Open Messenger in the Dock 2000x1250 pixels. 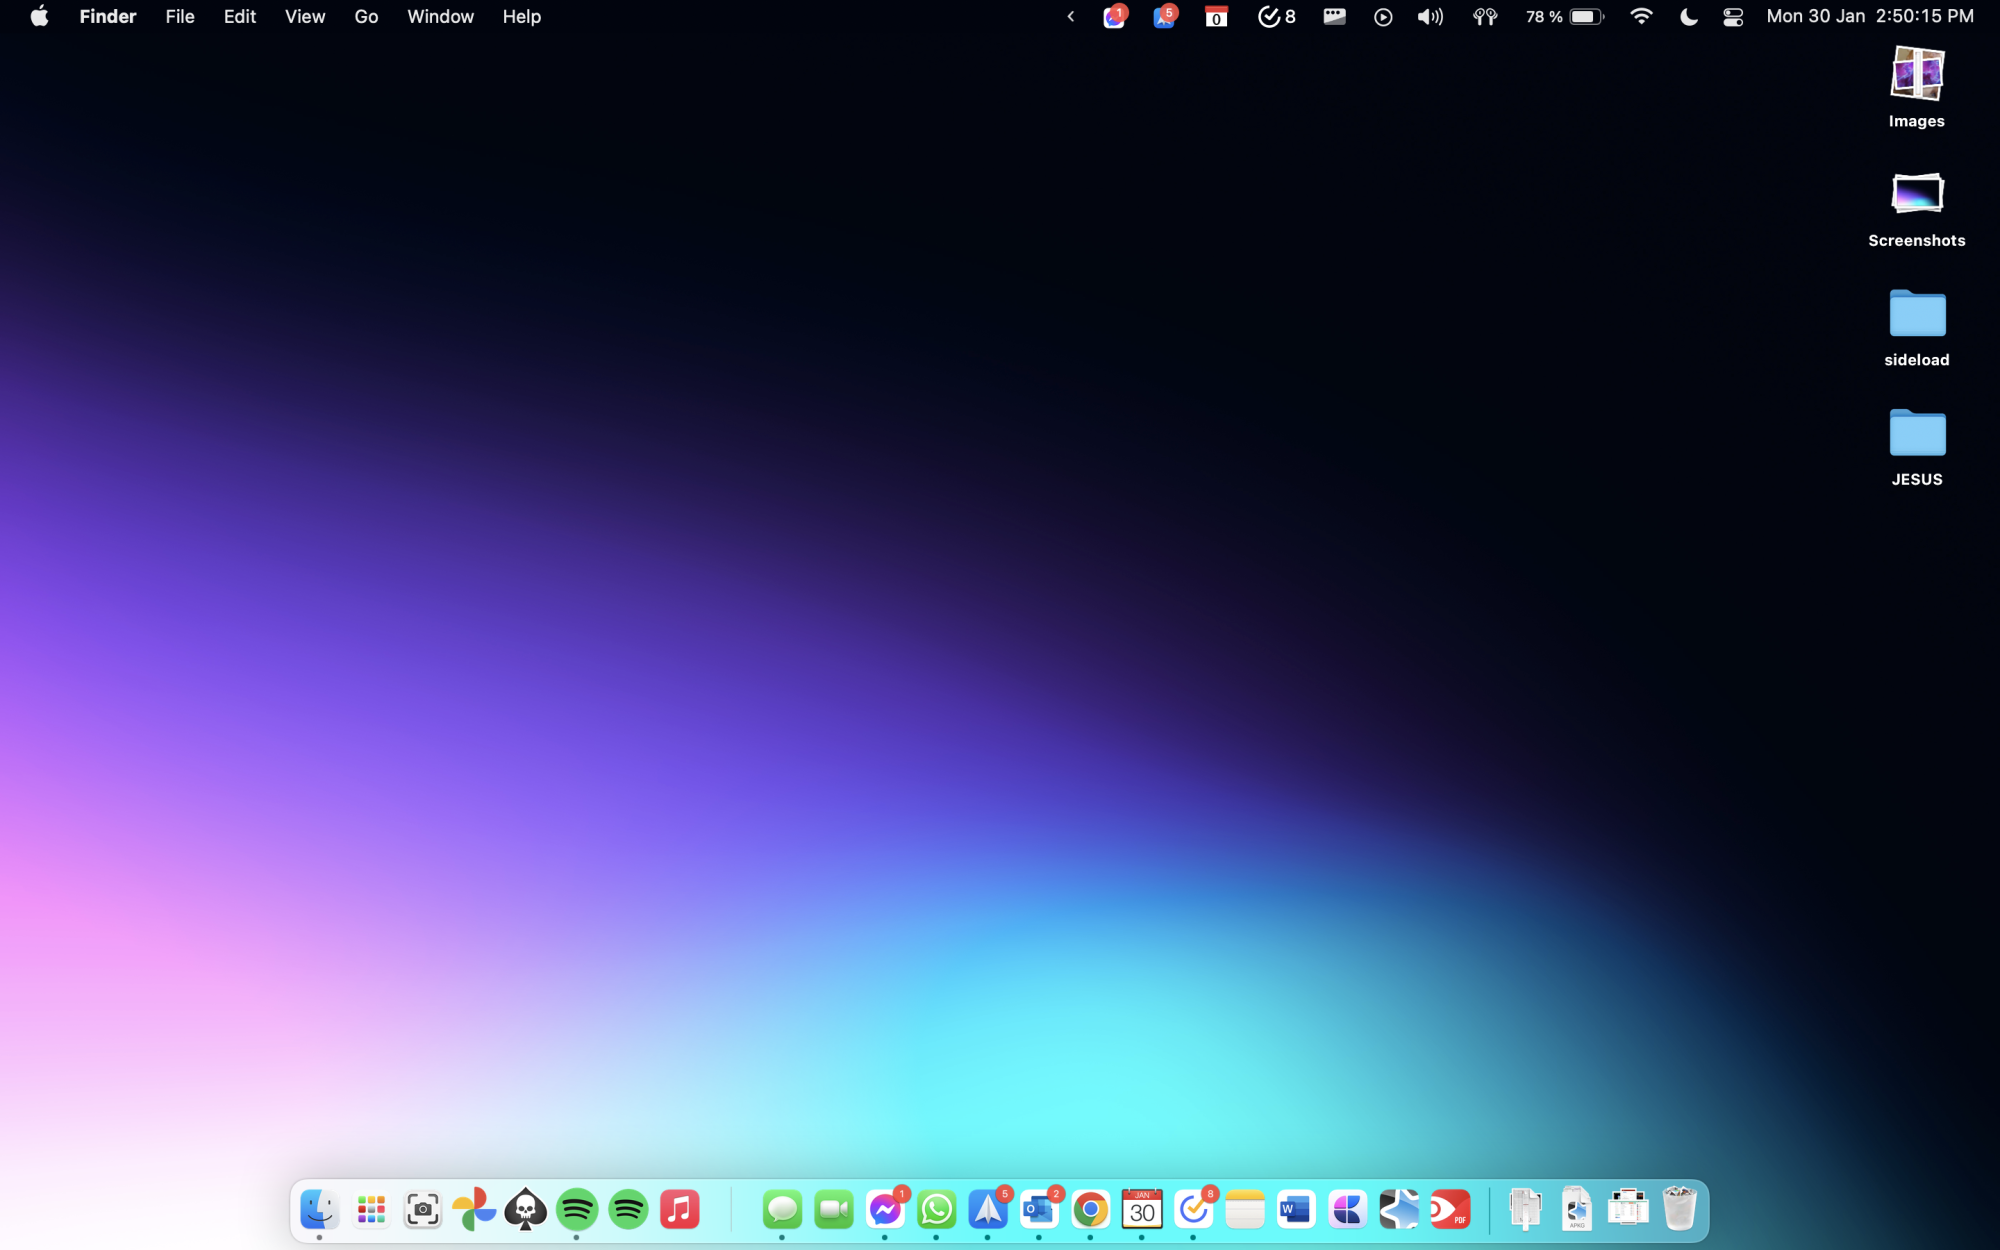[885, 1210]
